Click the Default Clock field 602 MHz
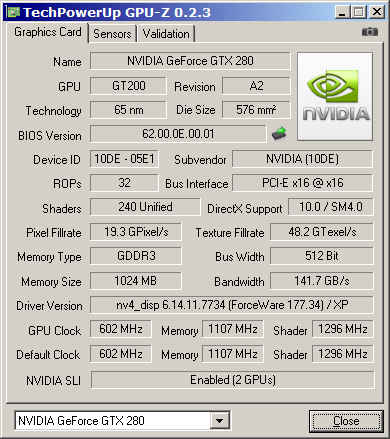 pyautogui.click(x=121, y=354)
